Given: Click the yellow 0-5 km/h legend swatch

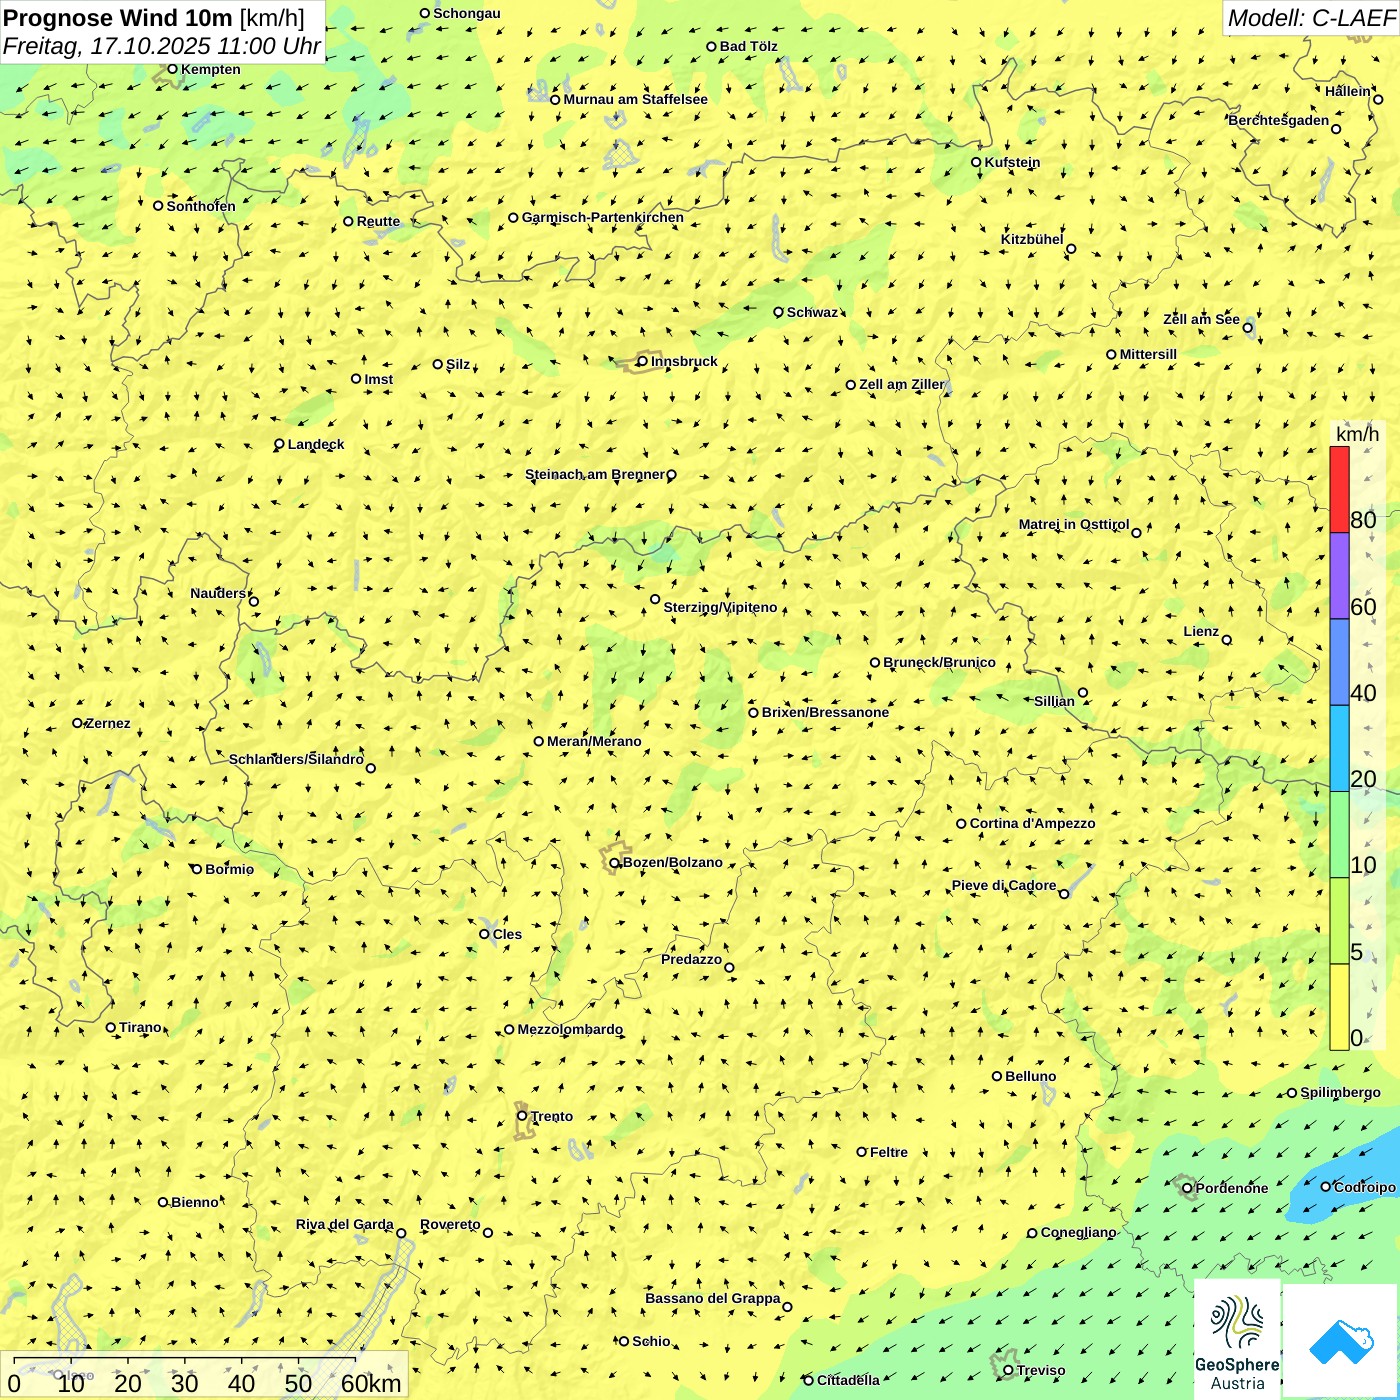Looking at the screenshot, I should 1339,1007.
